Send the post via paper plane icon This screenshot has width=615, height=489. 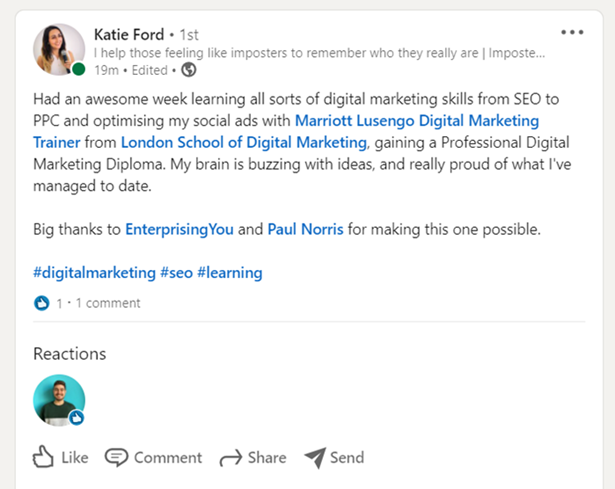tap(334, 457)
